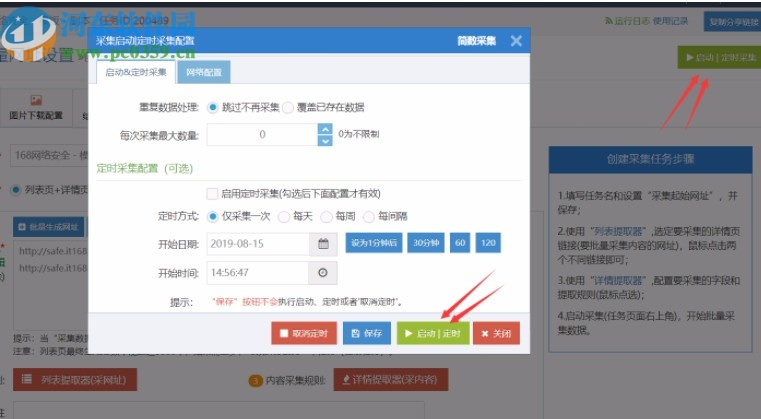Screen dimensions: 761x419
Task: Click 详情提取器(采内容) button in background
Action: click(391, 380)
